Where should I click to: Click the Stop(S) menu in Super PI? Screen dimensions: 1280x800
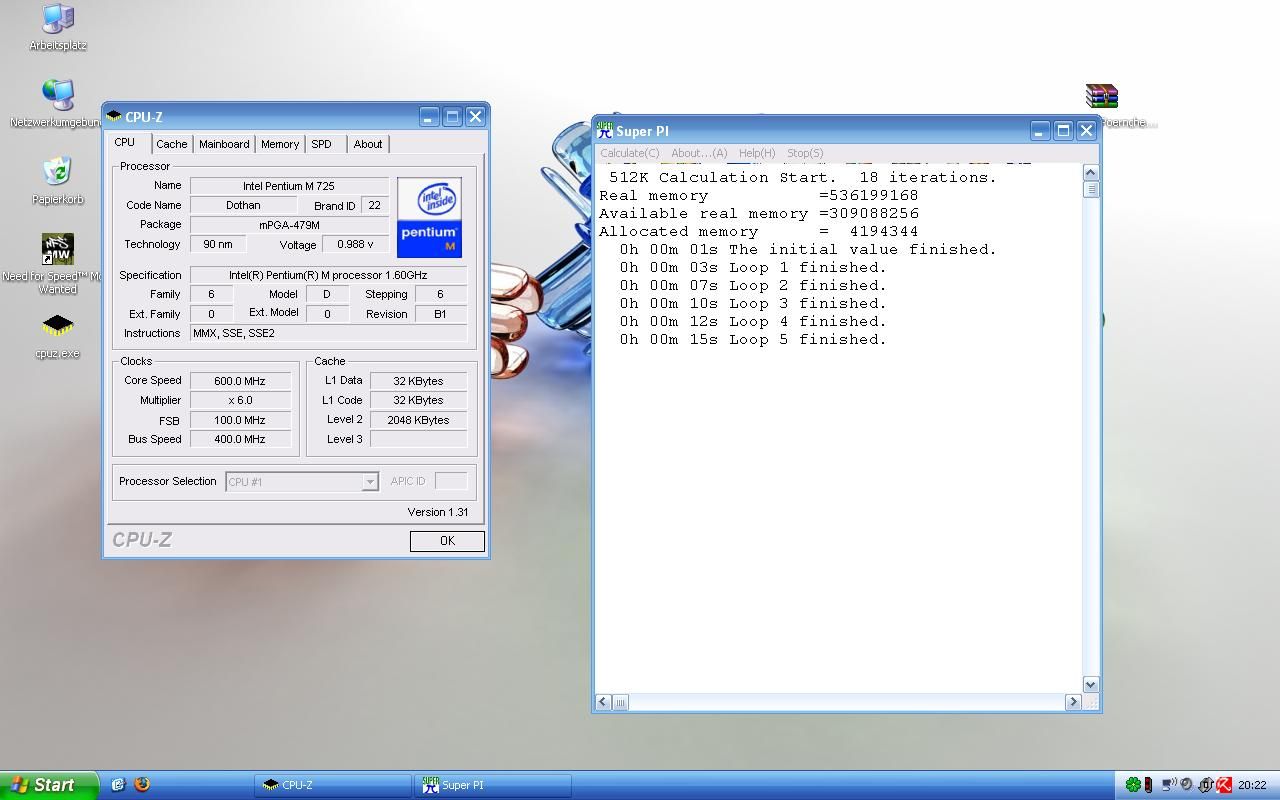pyautogui.click(x=805, y=153)
